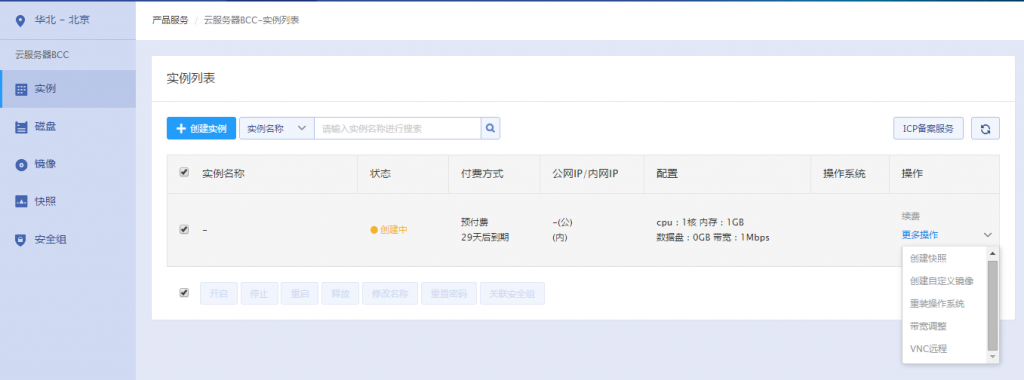Click the location pin icon beside 华北 - 北京

(x=21, y=20)
